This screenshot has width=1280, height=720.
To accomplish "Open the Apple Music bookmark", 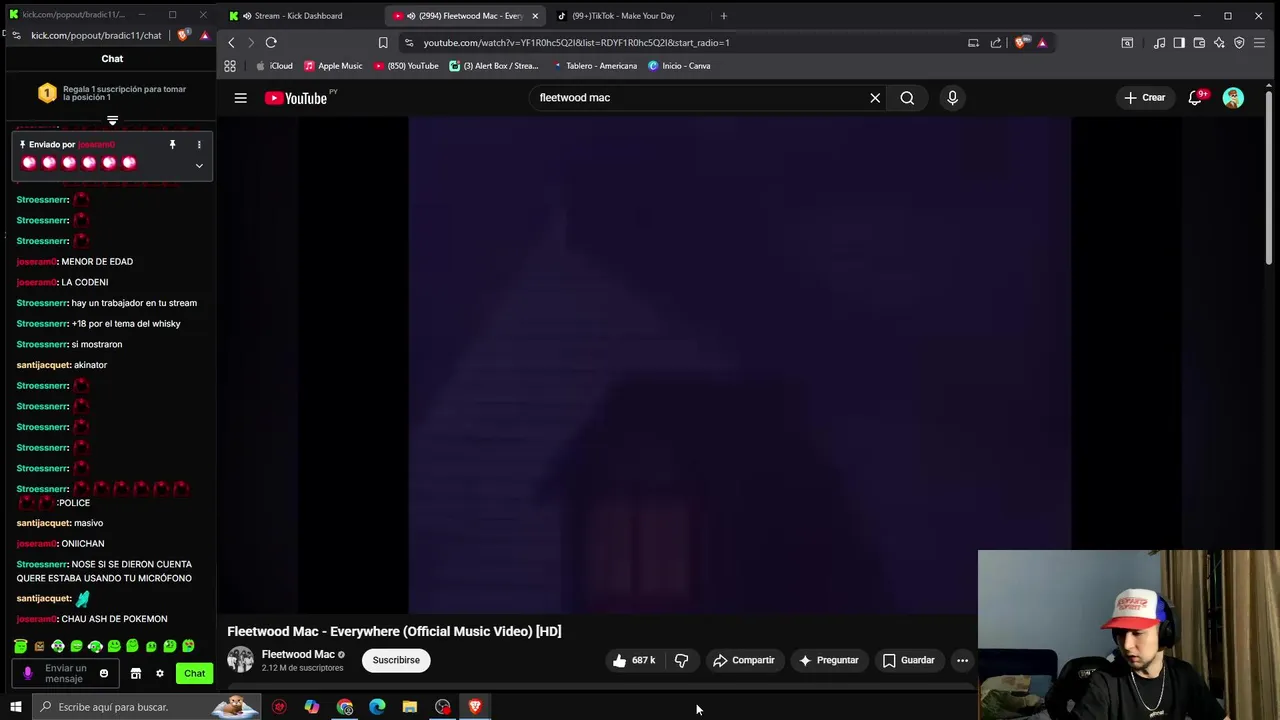I will 333,66.
